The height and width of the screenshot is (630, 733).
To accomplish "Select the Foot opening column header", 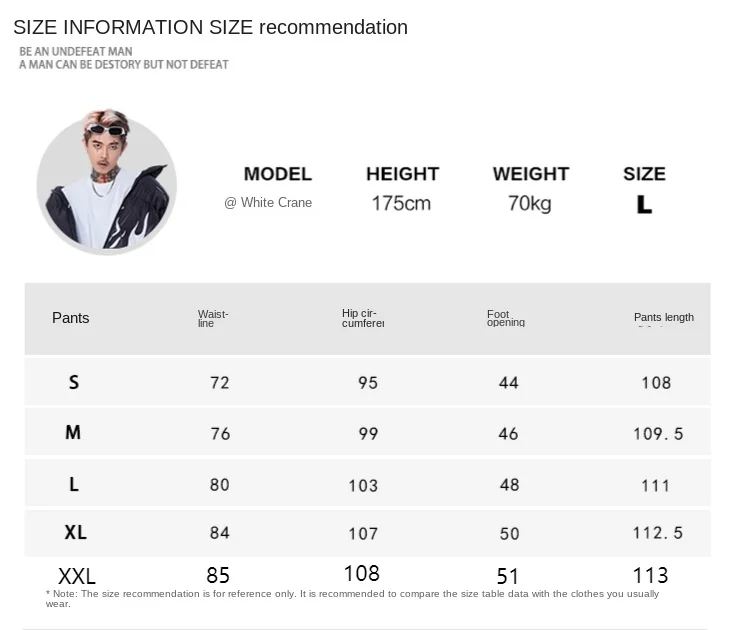I will coord(505,318).
